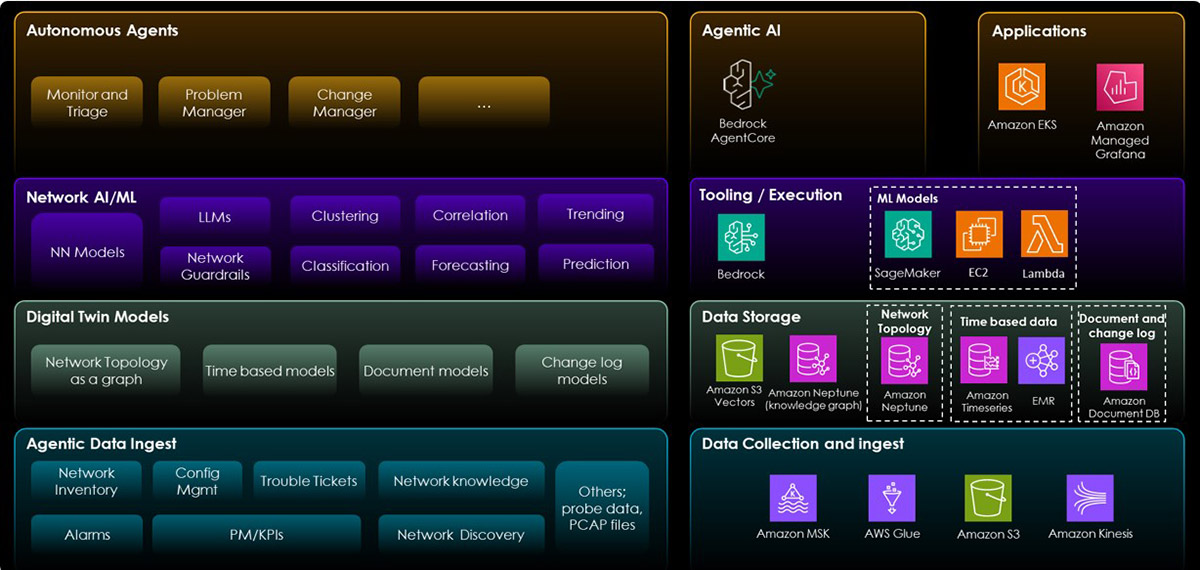
Task: Click the Amazon S3 icon in Data Collection
Action: point(988,498)
